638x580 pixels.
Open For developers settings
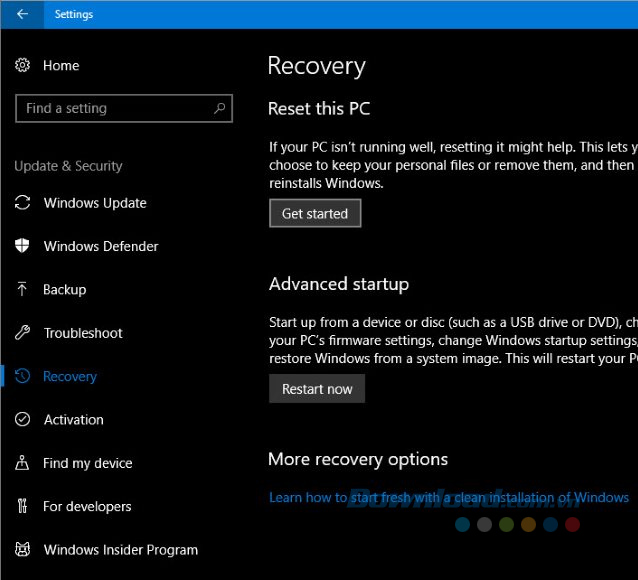tap(87, 506)
